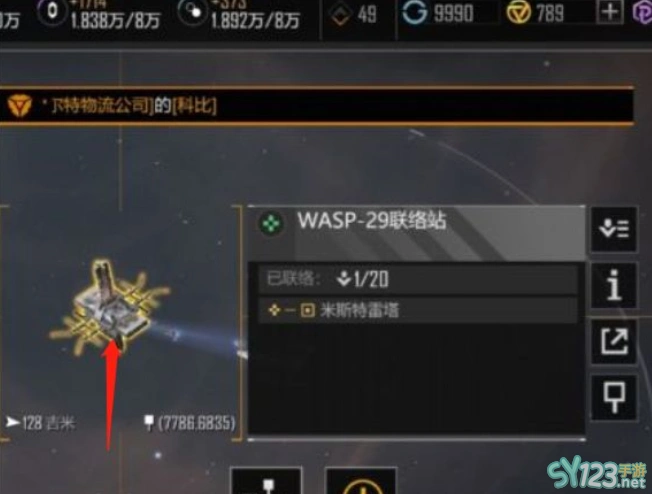Click the bottom button with yellow circle icon
The image size is (652, 494).
point(361,481)
